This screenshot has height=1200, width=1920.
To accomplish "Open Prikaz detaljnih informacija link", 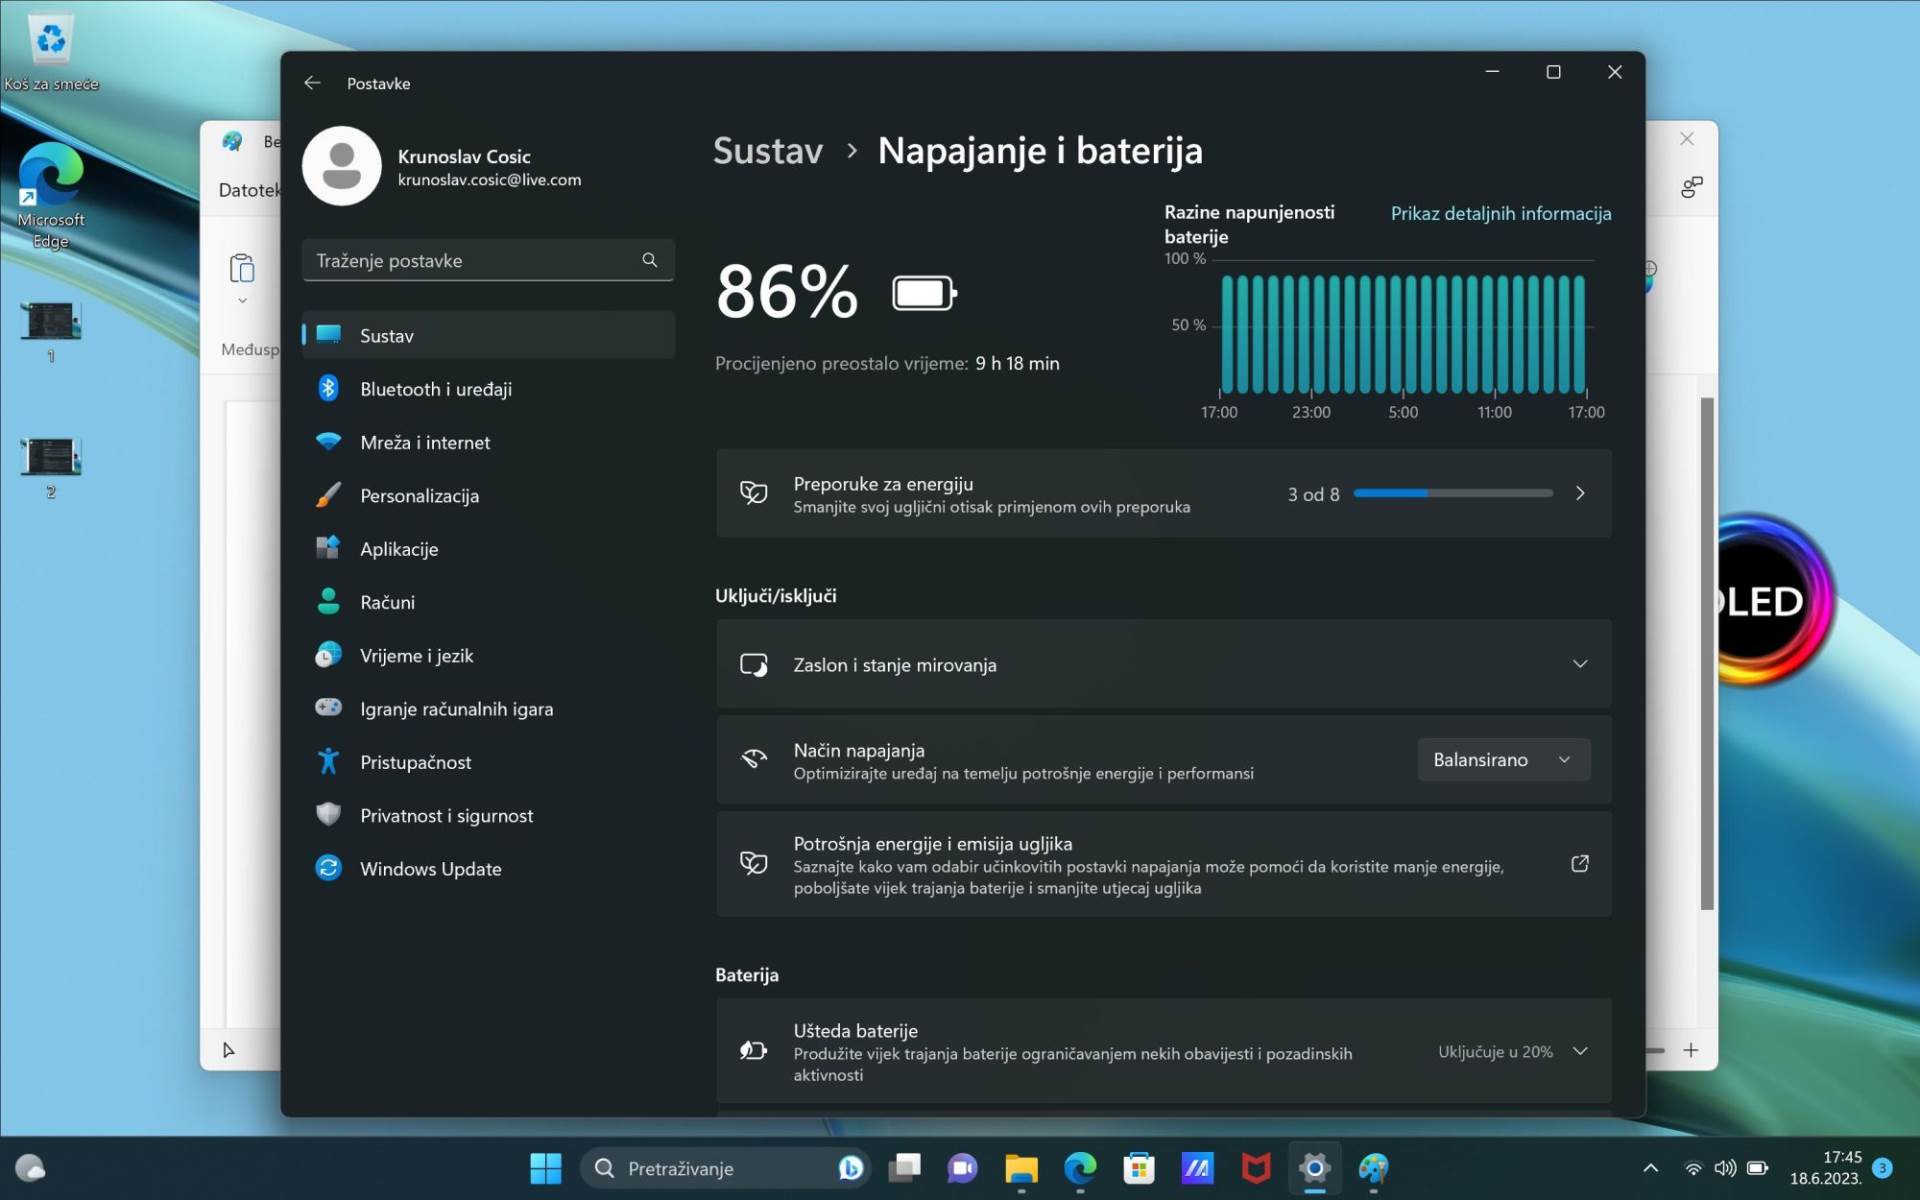I will [1500, 213].
